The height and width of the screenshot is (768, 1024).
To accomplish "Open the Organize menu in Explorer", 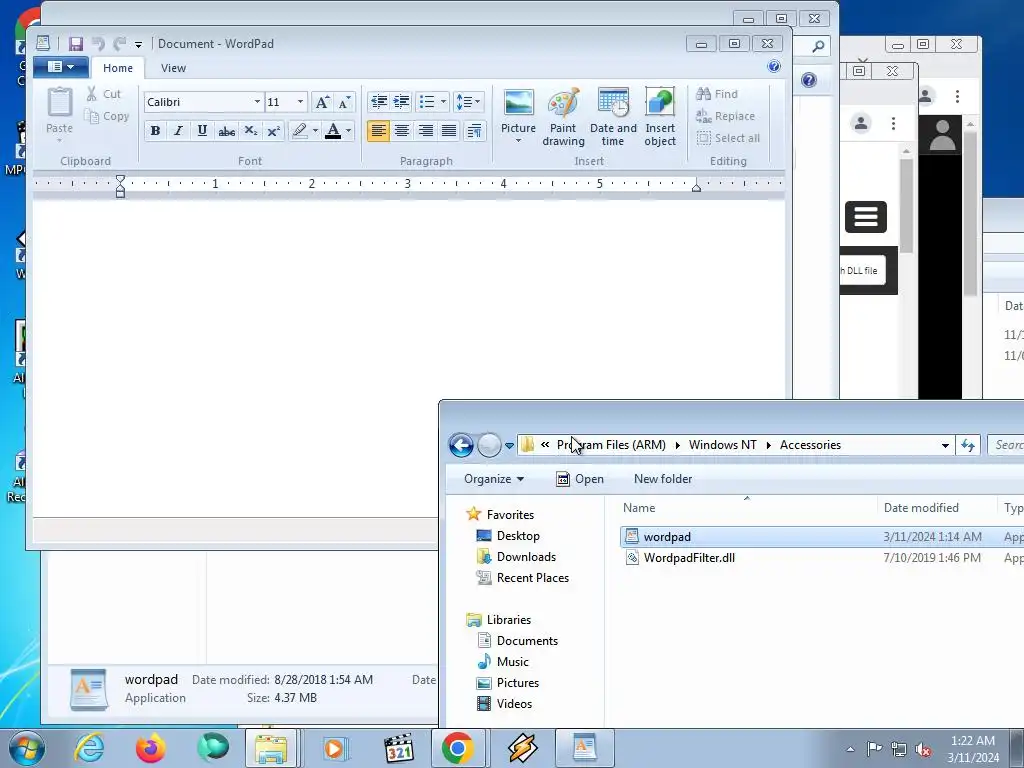I will pyautogui.click(x=494, y=479).
